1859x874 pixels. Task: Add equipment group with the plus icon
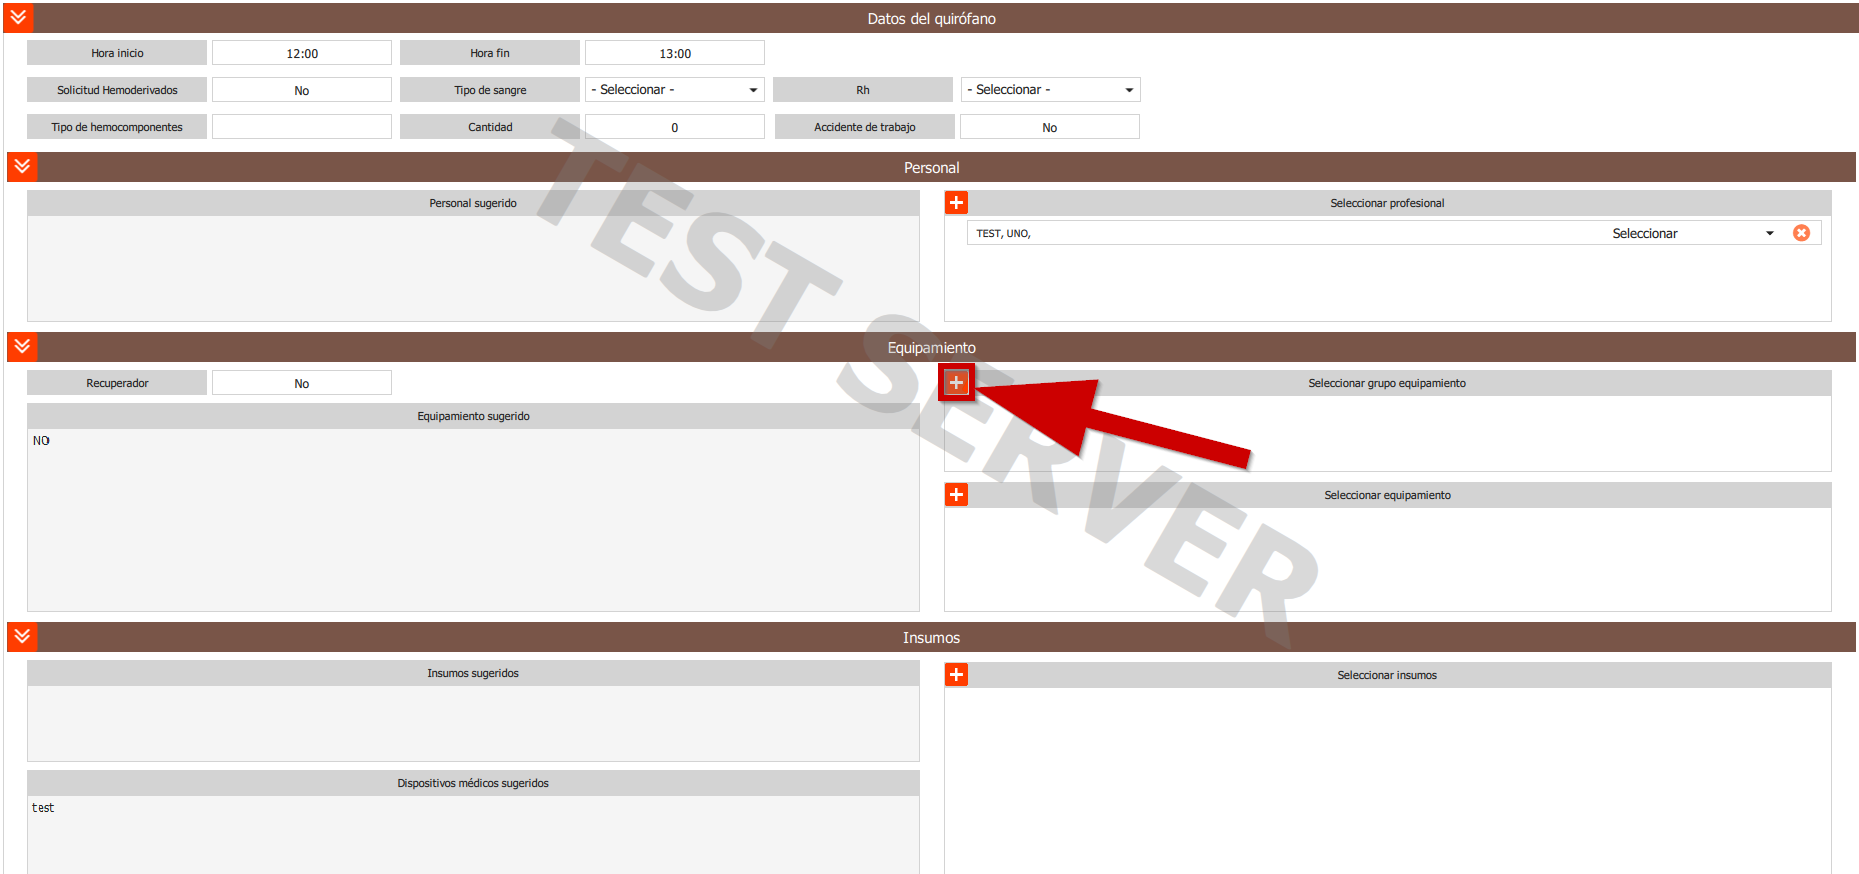[x=956, y=382]
